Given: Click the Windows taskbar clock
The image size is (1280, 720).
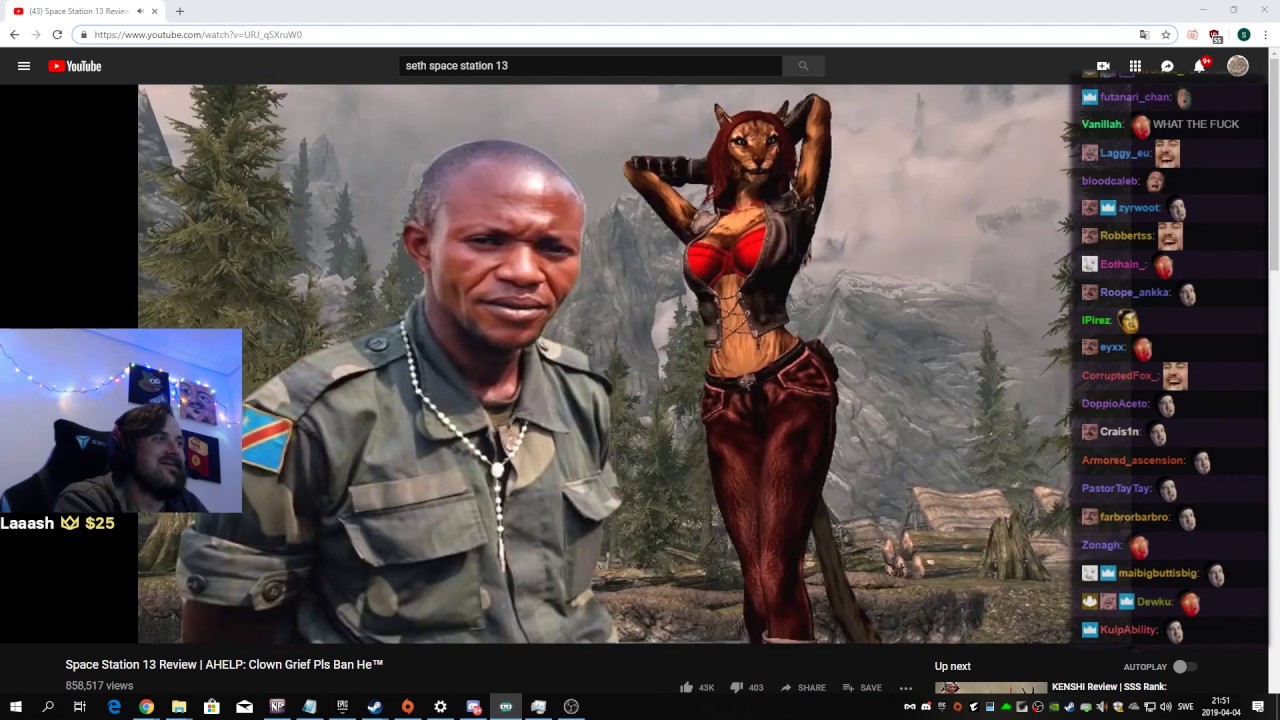Looking at the screenshot, I should 1220,707.
